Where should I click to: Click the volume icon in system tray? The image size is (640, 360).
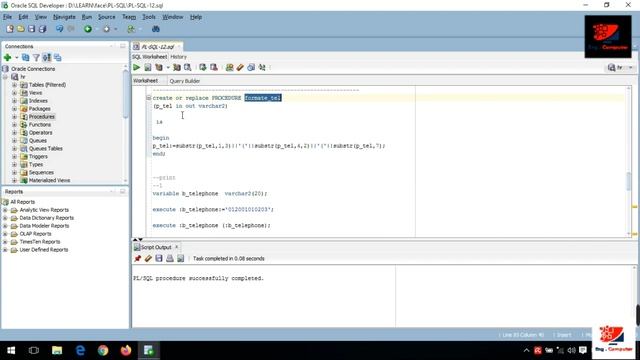click(x=571, y=350)
